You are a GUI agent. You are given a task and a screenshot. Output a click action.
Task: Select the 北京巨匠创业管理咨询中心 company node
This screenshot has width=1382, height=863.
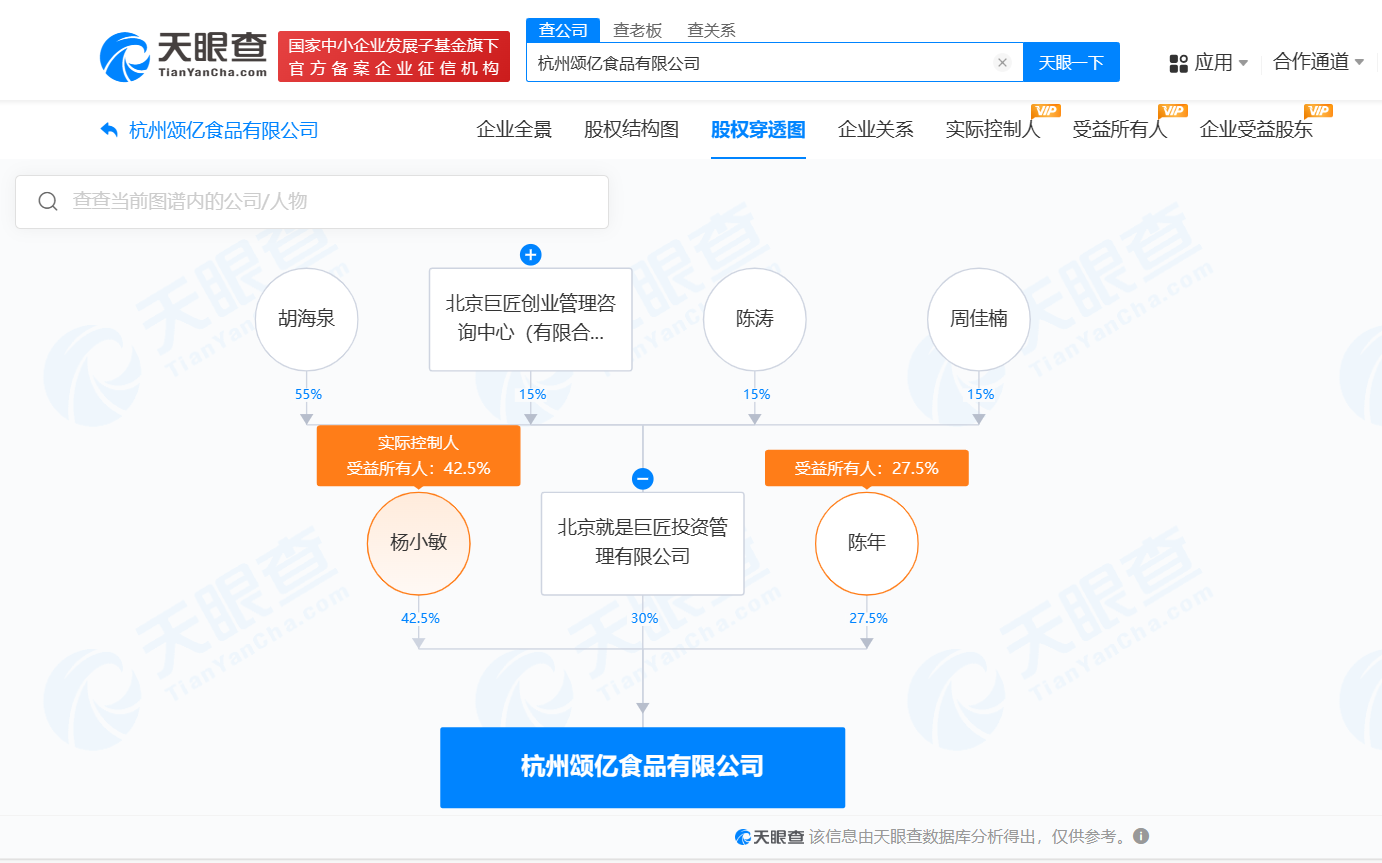(x=531, y=319)
